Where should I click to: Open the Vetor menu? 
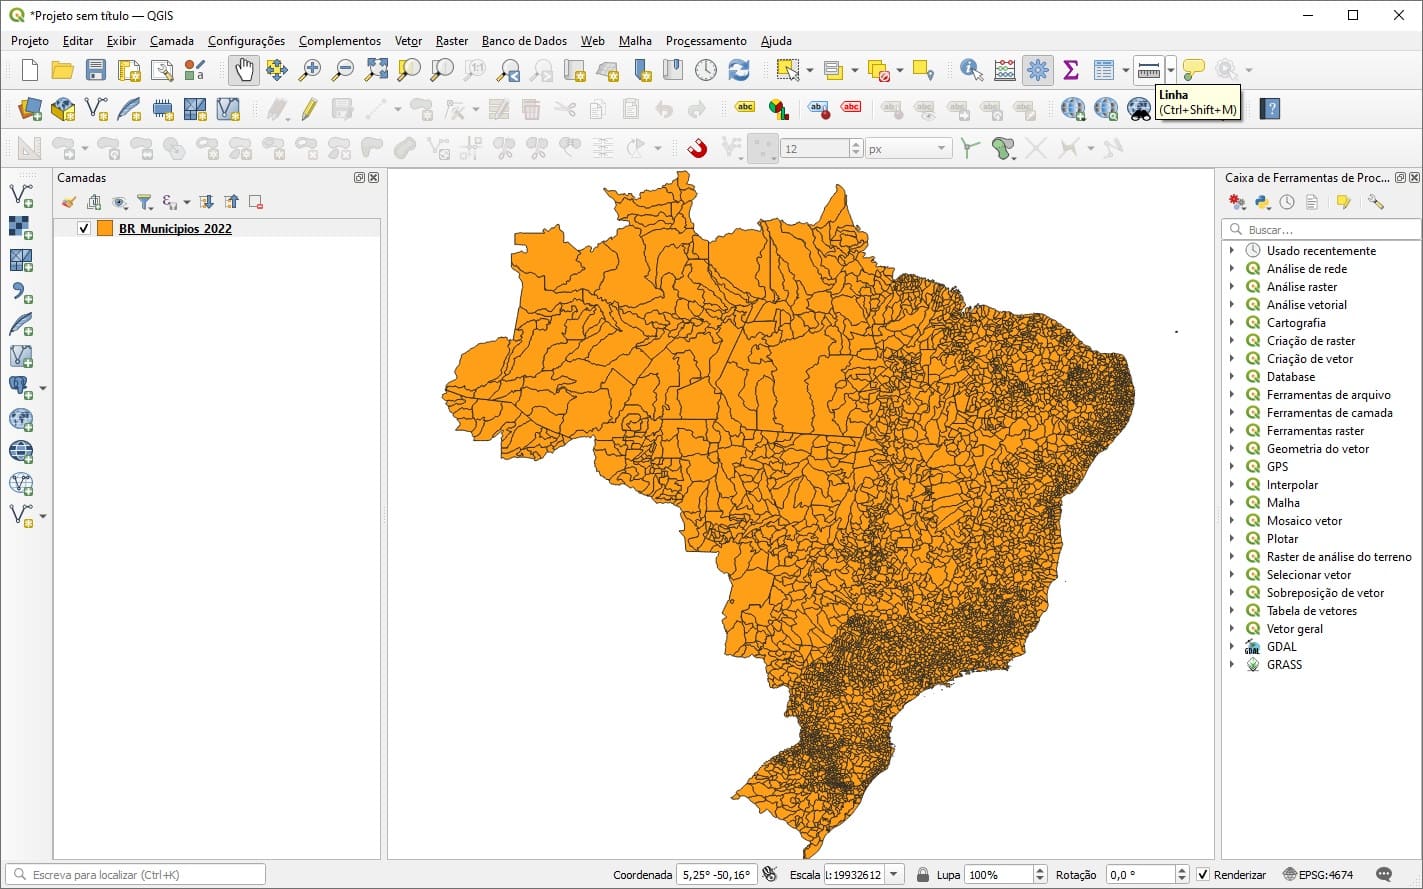(x=408, y=41)
